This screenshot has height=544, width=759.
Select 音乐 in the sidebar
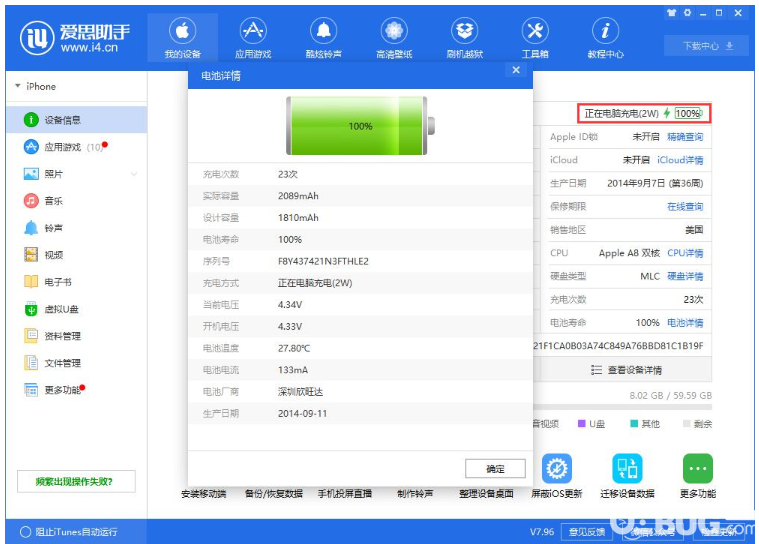[x=76, y=201]
